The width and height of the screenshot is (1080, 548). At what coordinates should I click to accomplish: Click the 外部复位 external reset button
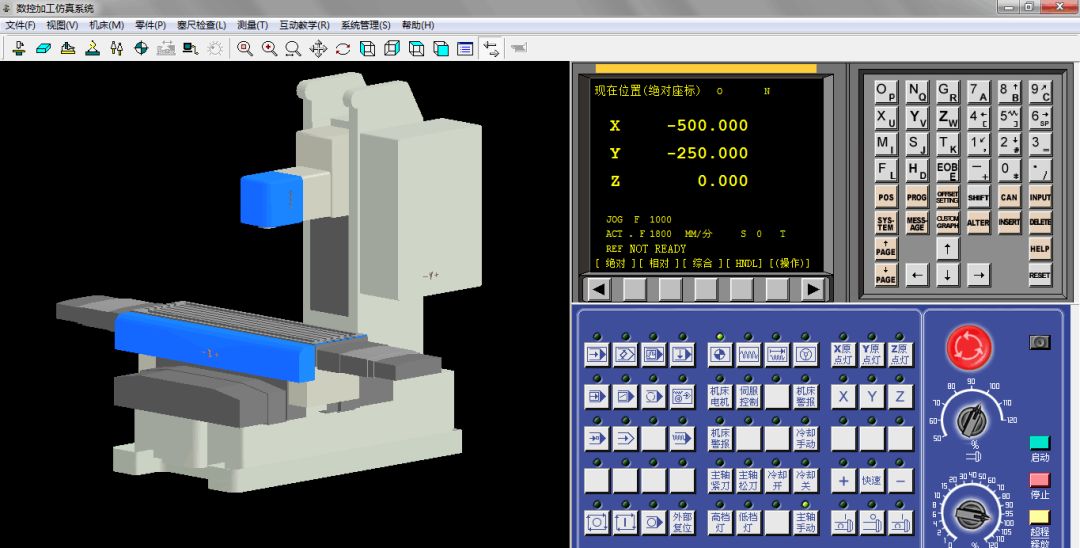coord(682,523)
